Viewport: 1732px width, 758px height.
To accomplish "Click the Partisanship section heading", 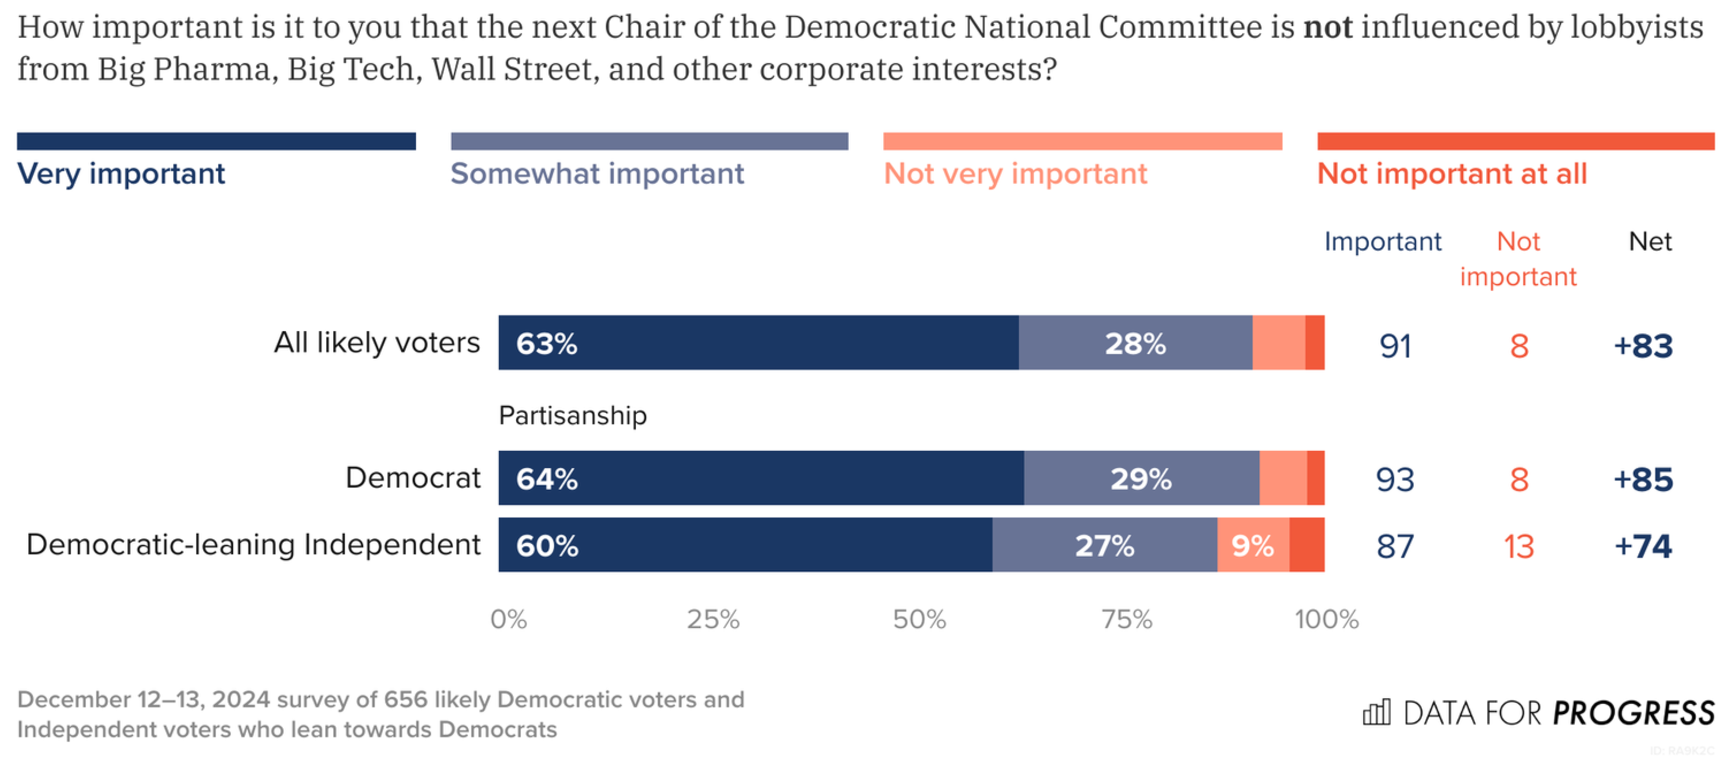I will coord(572,415).
